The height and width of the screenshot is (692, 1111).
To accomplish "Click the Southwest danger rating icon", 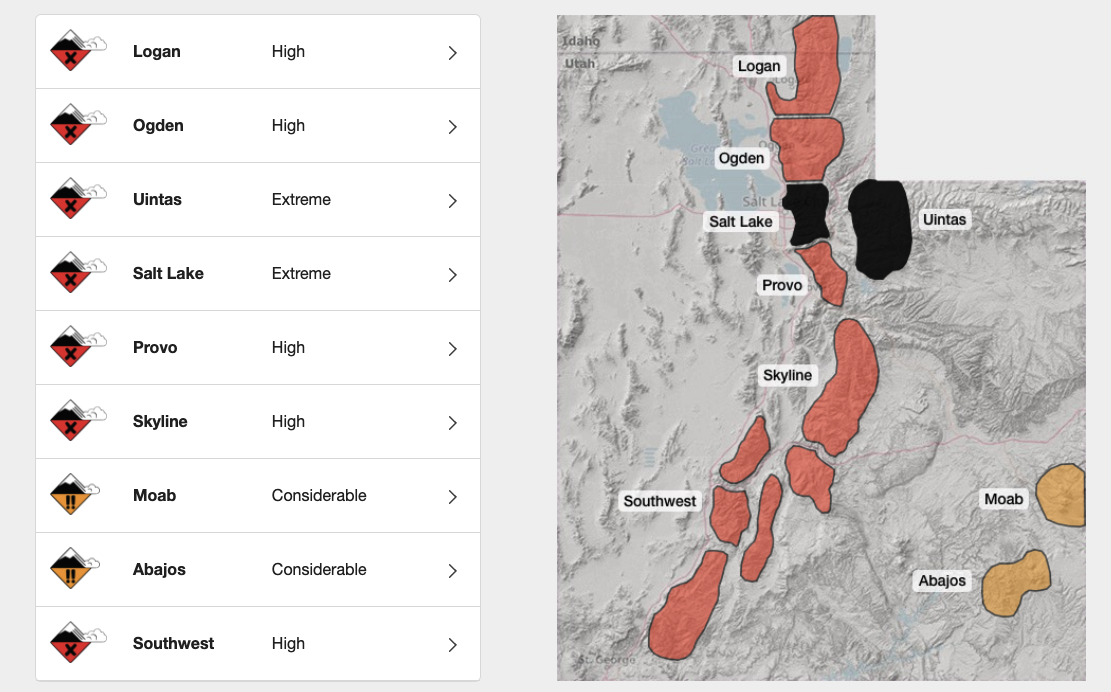I will (76, 644).
